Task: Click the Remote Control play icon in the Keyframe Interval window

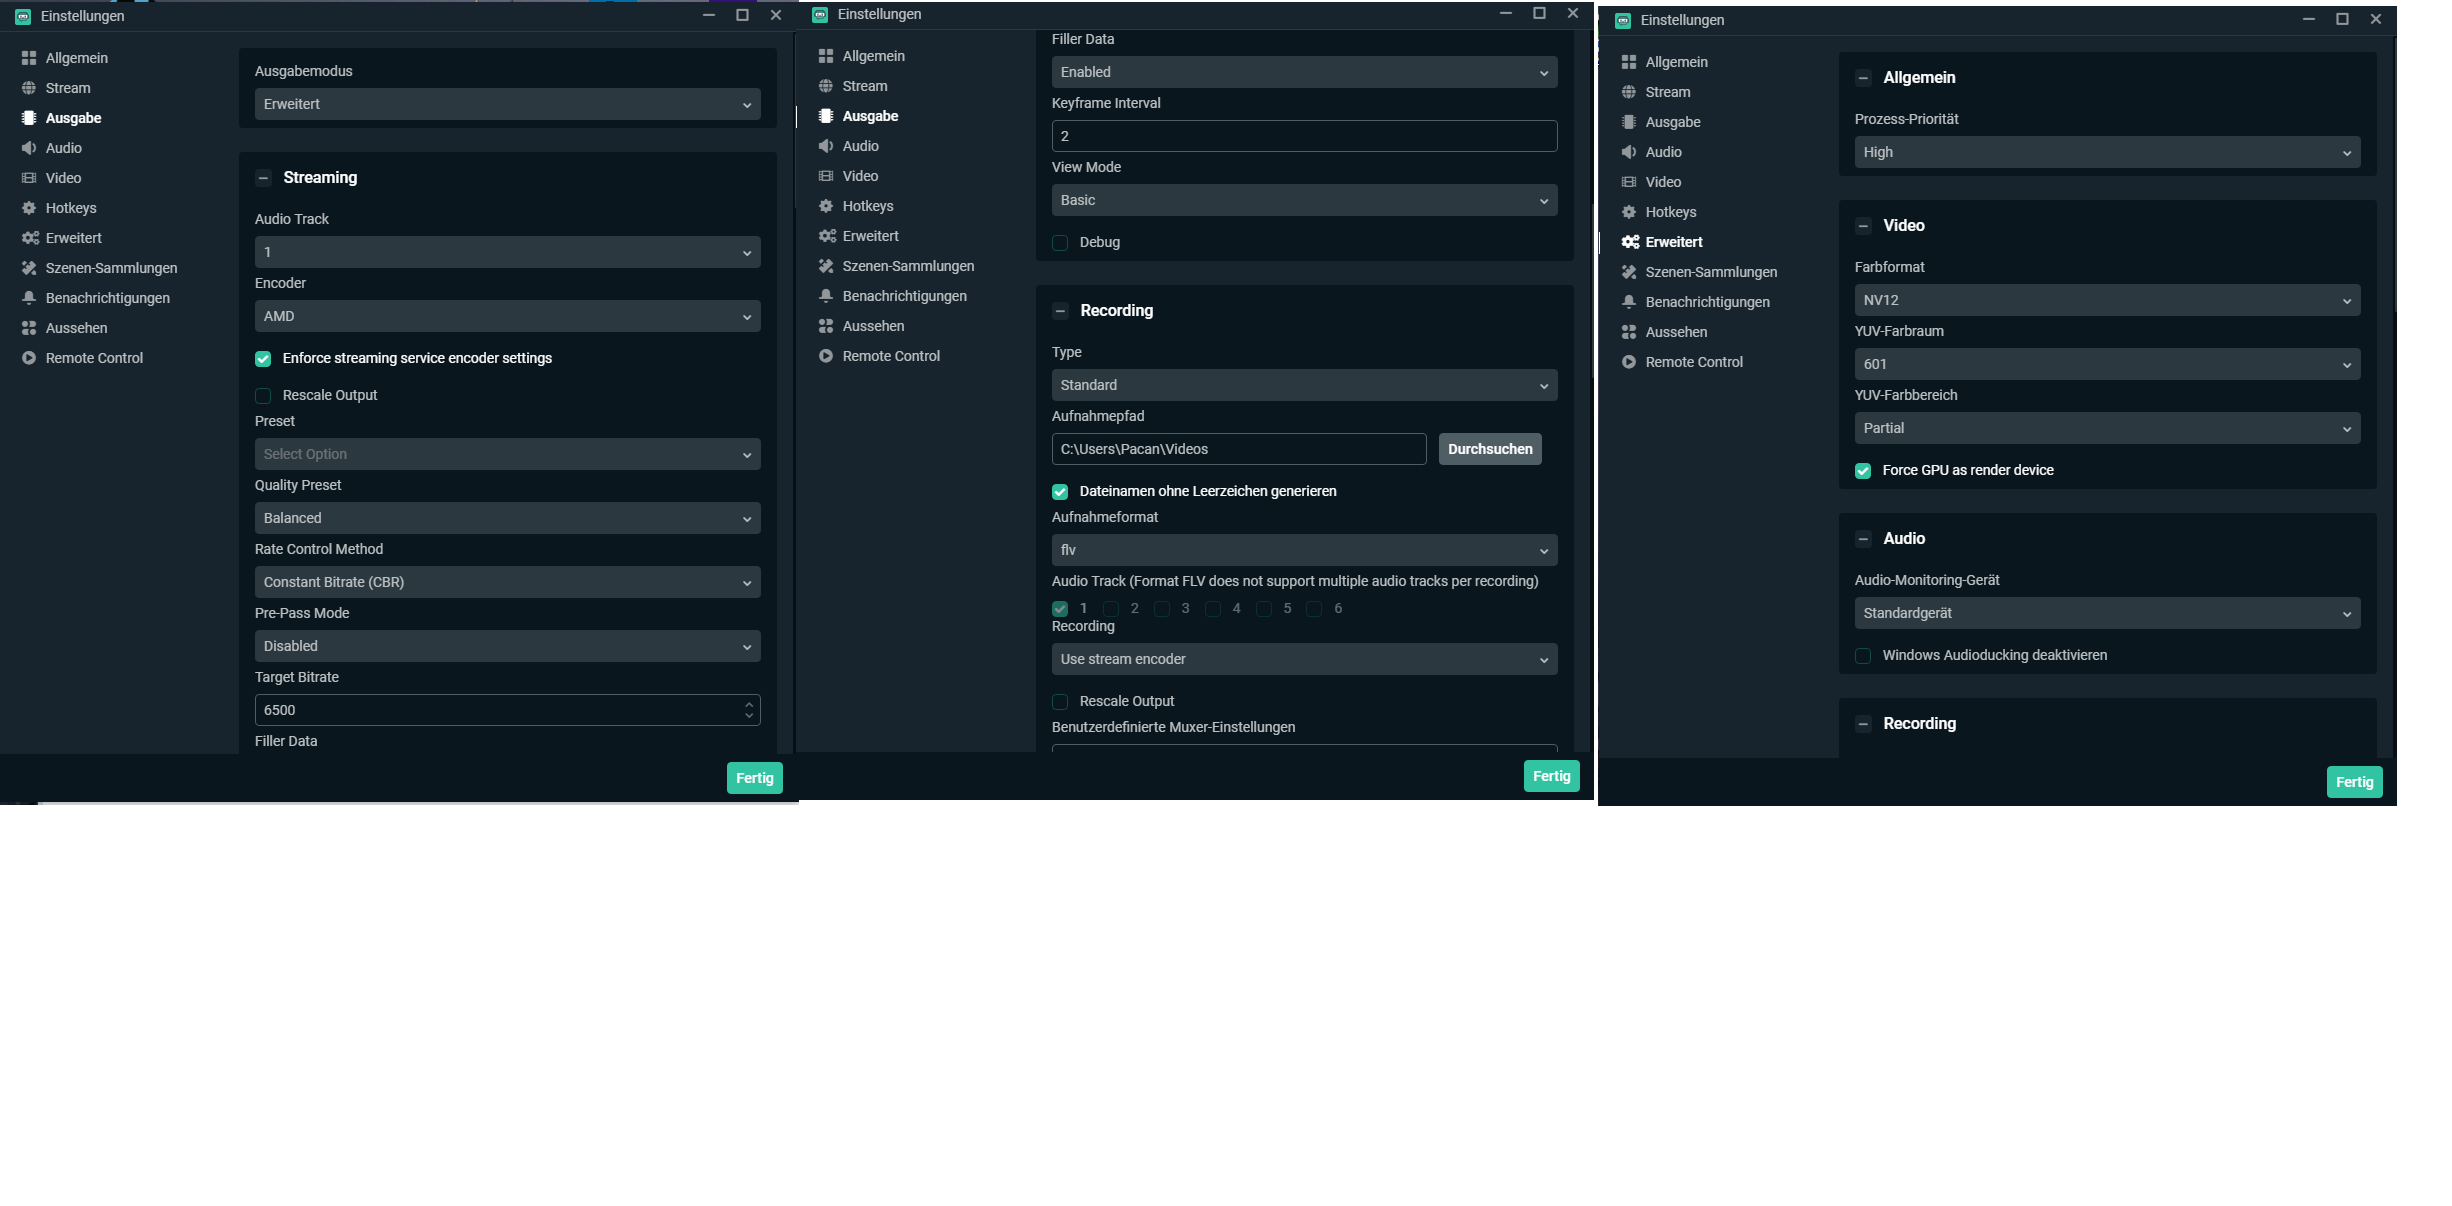Action: coord(826,356)
